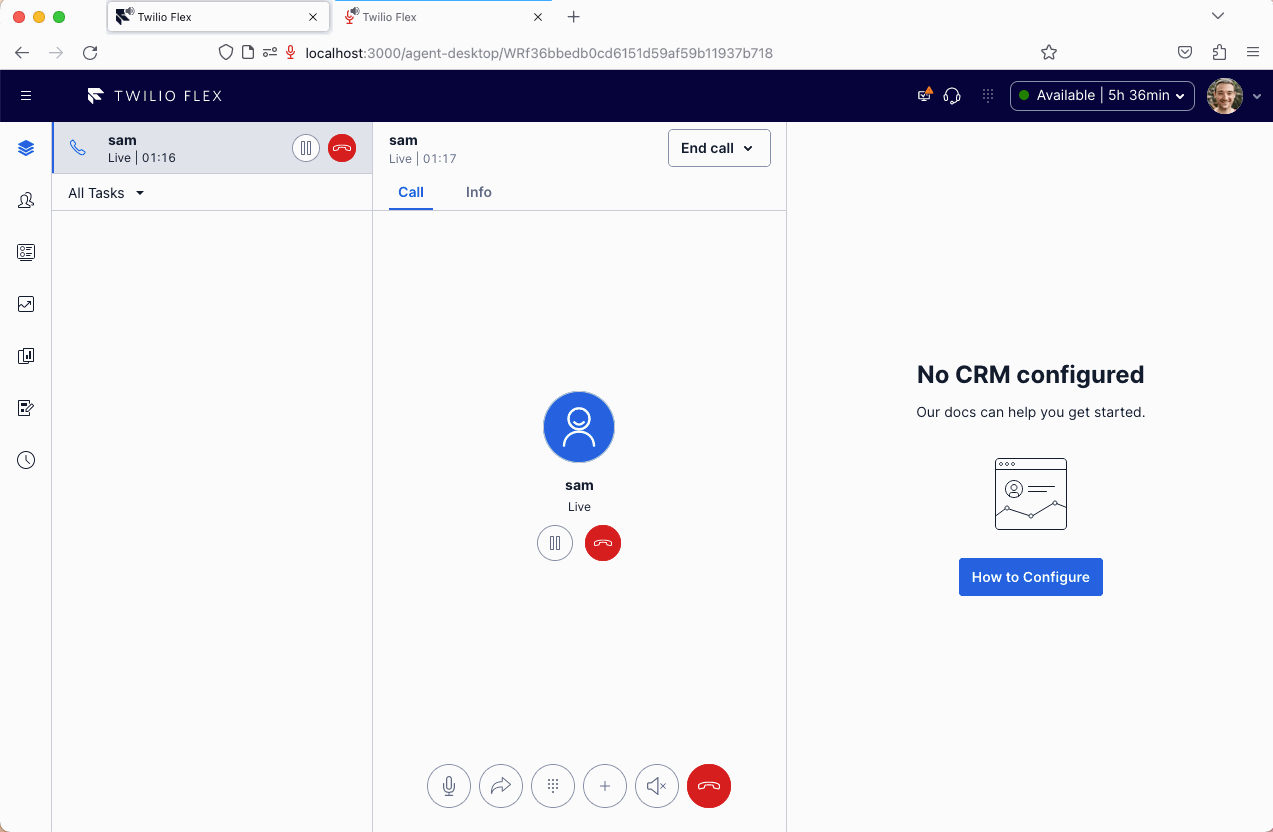Open the browser extensions puzzle icon

(1219, 53)
